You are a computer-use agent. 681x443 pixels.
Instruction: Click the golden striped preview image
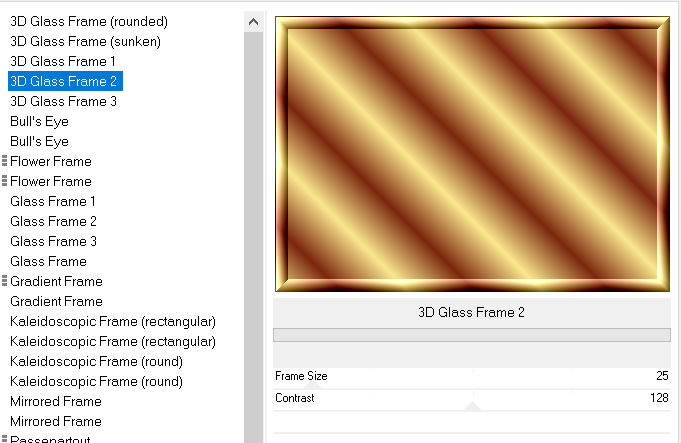coord(471,150)
